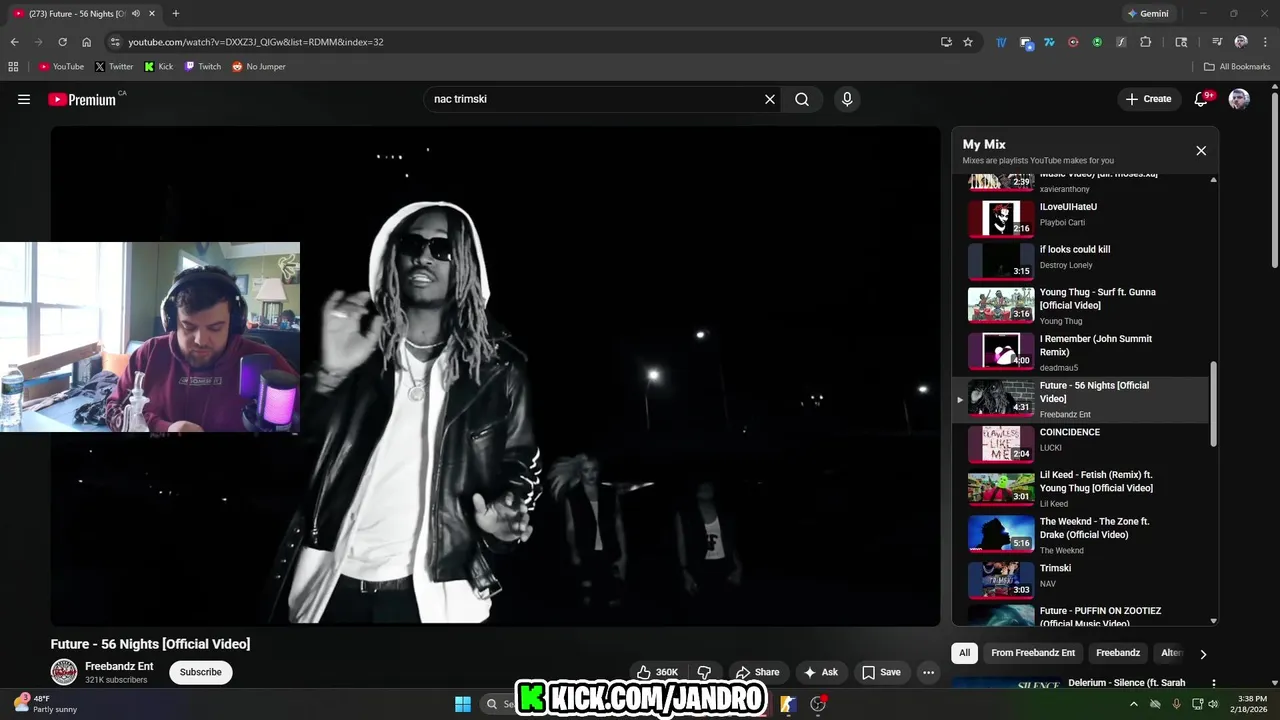Image resolution: width=1280 pixels, height=720 pixels.
Task: Select the current Future - 56 Nights entry
Action: click(1080, 399)
